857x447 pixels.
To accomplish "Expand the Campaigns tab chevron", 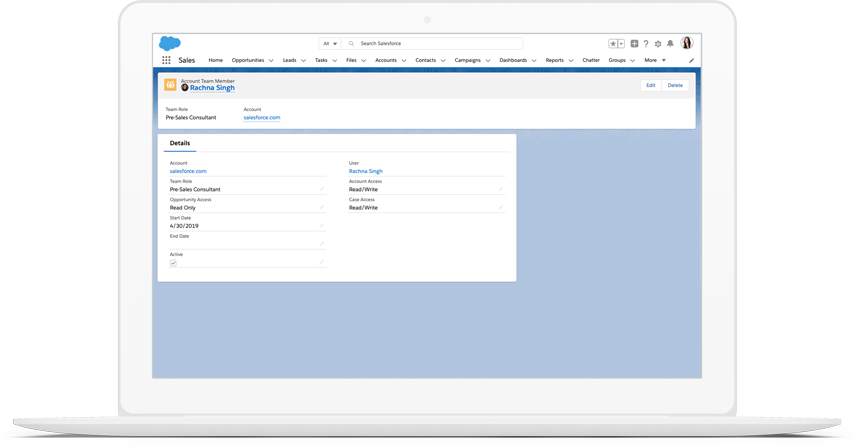I will pyautogui.click(x=488, y=61).
